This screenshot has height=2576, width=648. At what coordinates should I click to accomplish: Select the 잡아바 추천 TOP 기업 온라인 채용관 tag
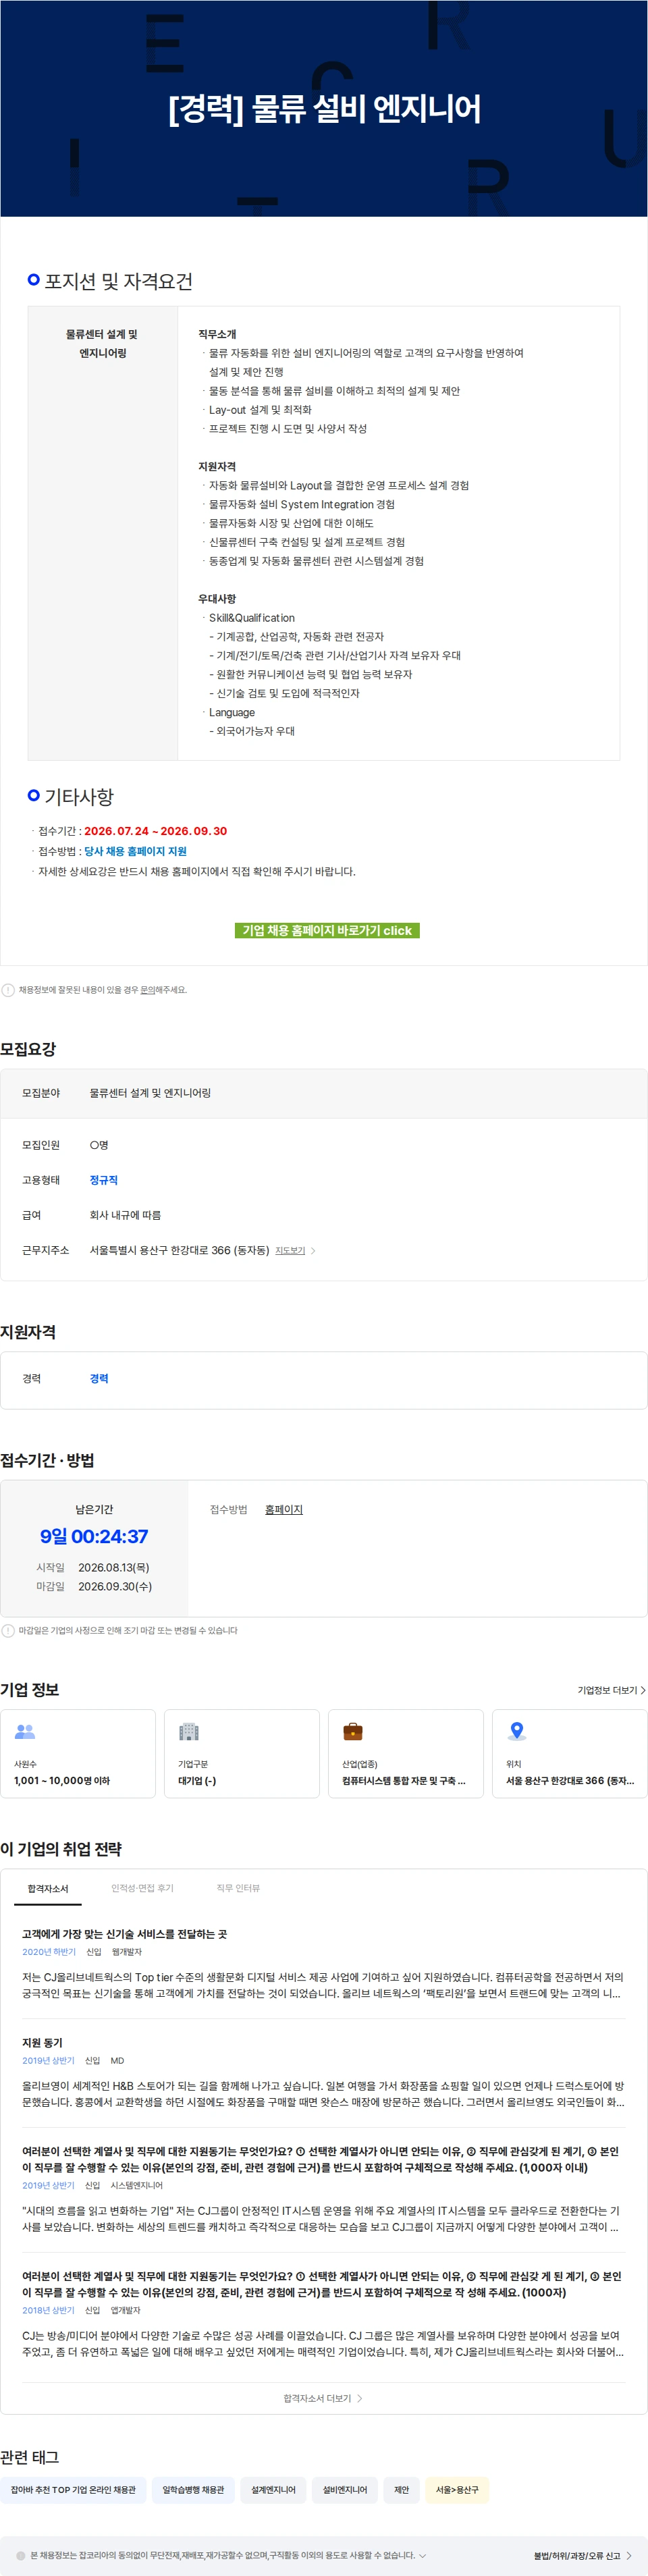(x=73, y=2490)
